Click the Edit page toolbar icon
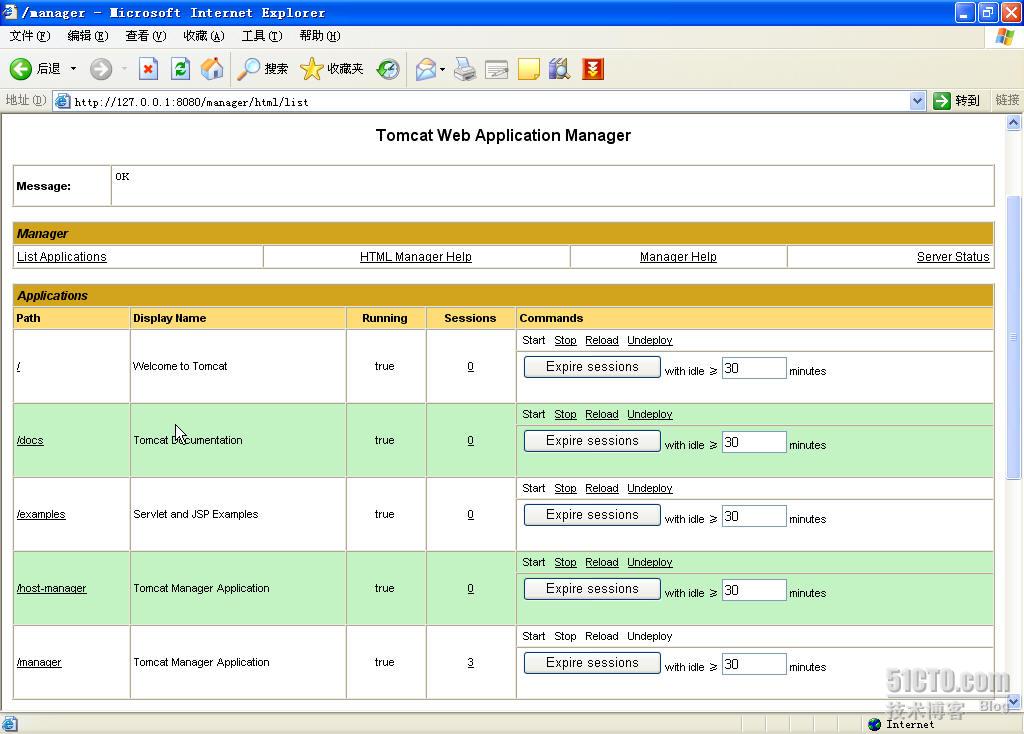 496,69
